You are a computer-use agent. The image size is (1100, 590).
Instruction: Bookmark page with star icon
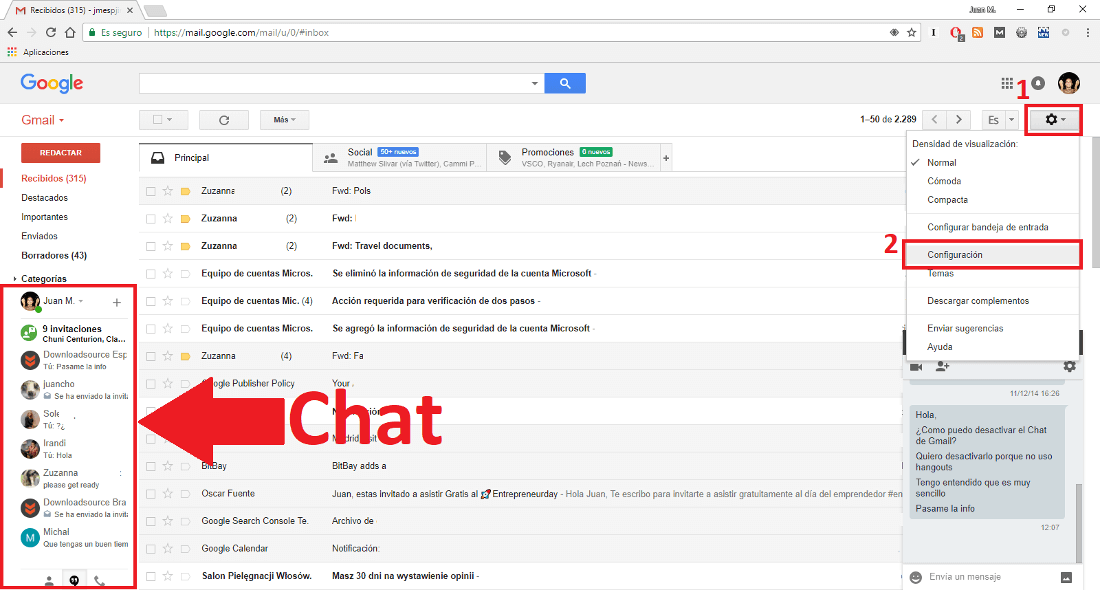[x=911, y=32]
